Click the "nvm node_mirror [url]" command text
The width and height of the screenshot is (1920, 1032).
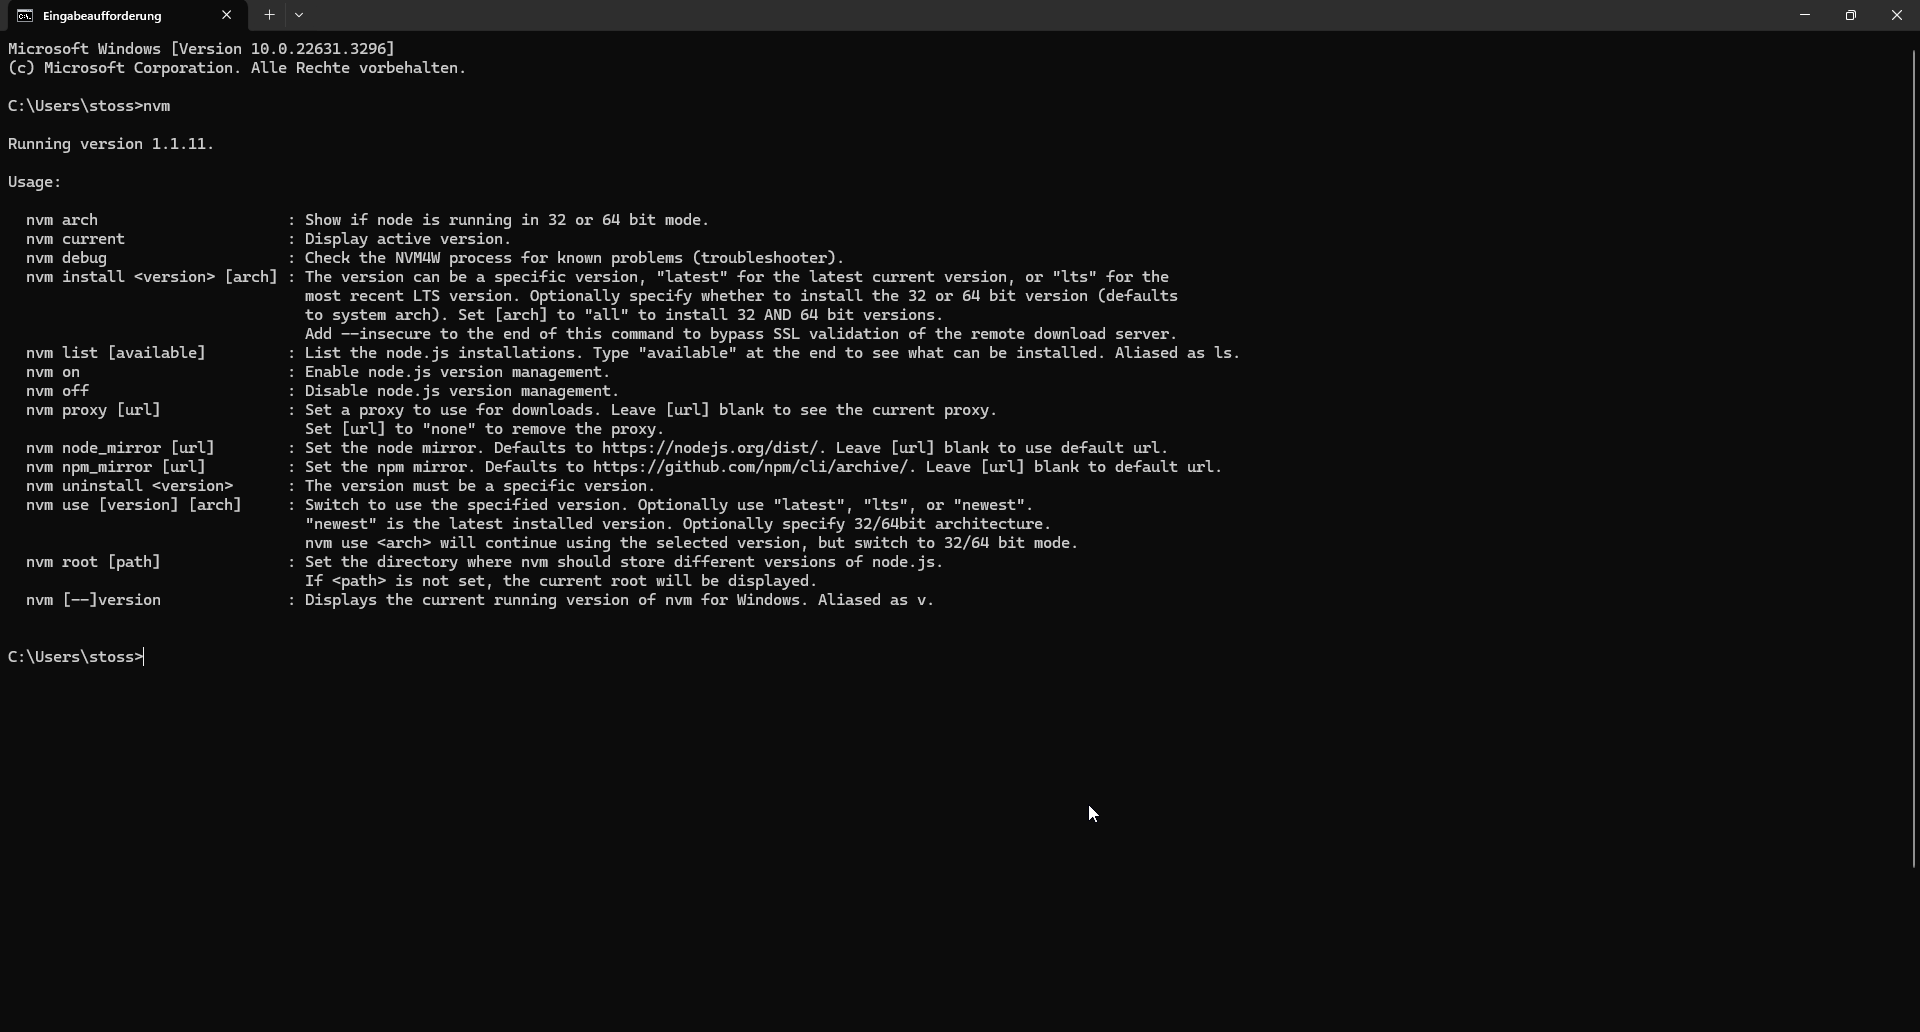[120, 448]
